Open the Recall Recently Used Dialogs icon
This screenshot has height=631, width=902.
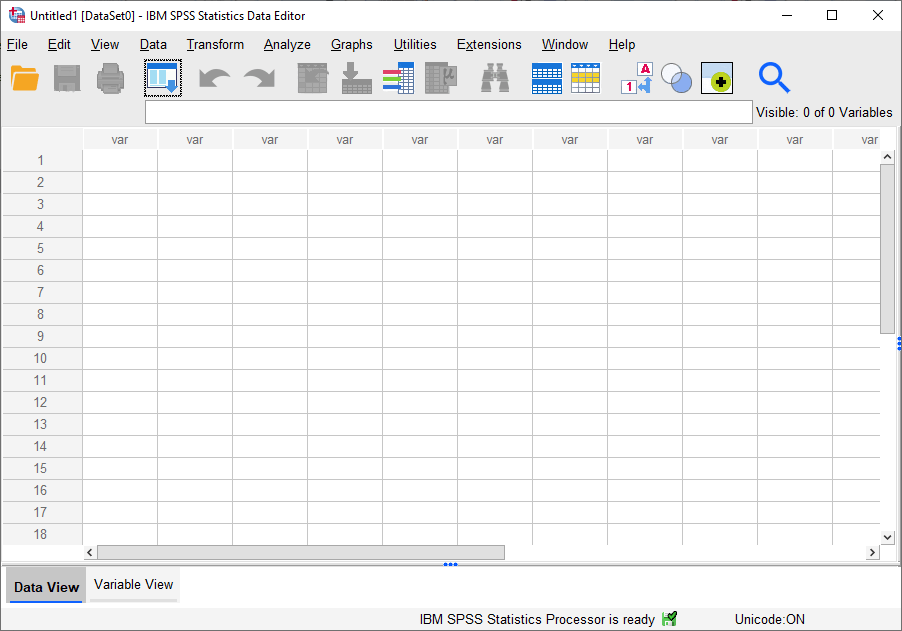(162, 78)
